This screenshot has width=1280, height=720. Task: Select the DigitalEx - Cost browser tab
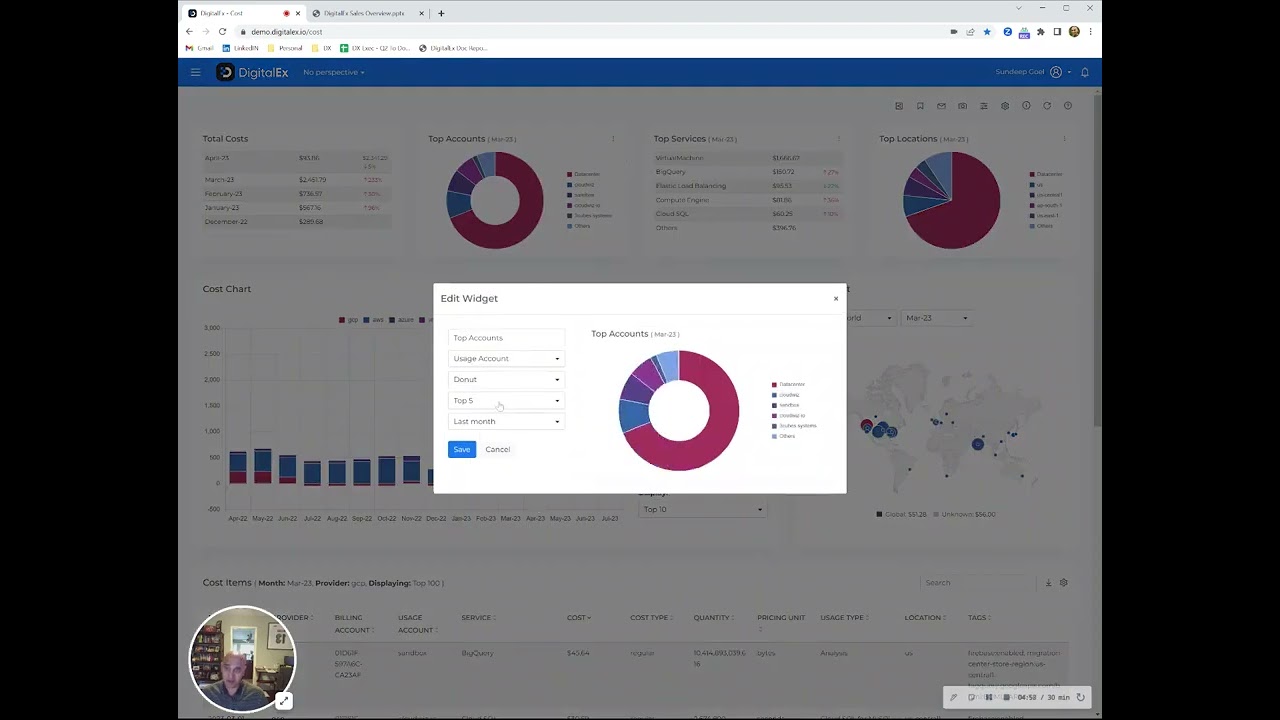[x=244, y=13]
